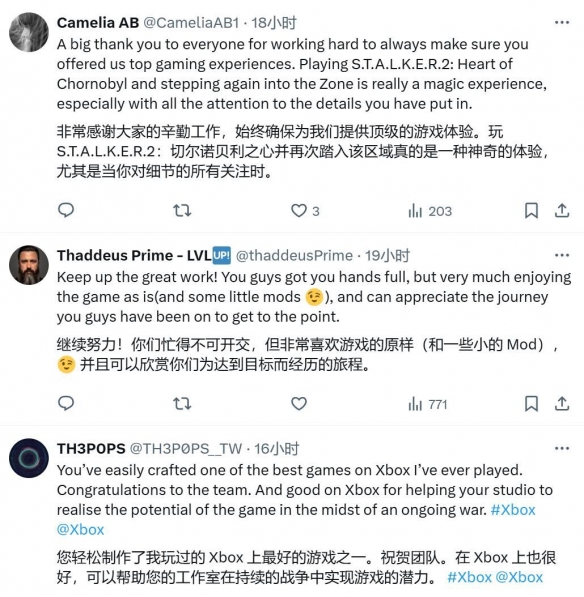Reply to Camelia AB's tweet
Viewport: 584px width, 597px height.
(66, 211)
